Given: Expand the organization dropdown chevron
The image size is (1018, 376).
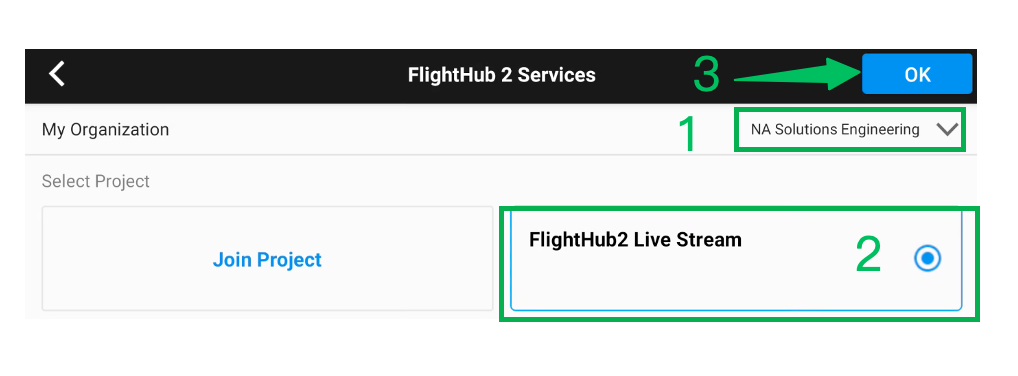Looking at the screenshot, I should [947, 130].
